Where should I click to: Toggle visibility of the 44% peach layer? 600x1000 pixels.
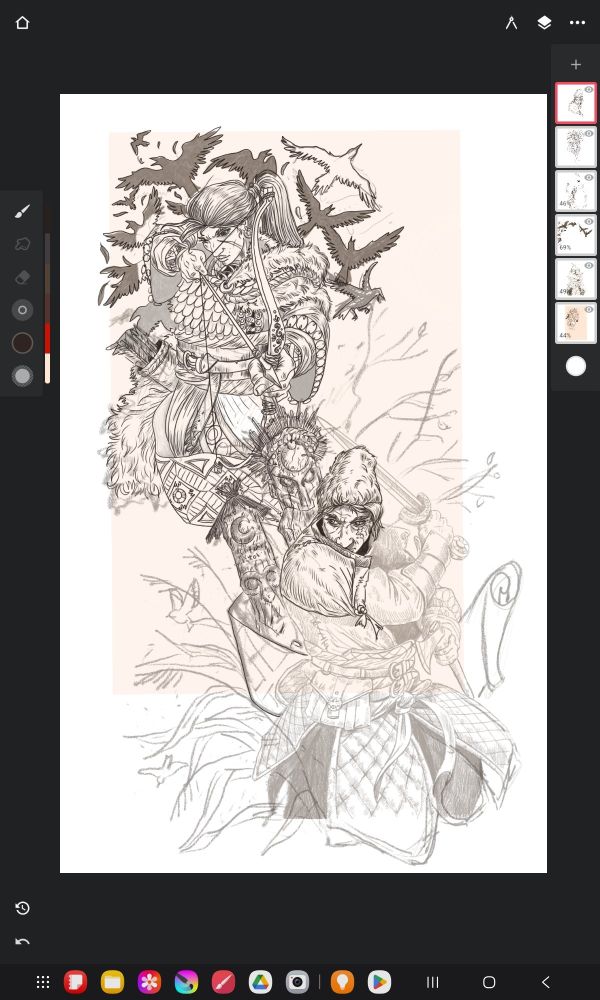[589, 310]
